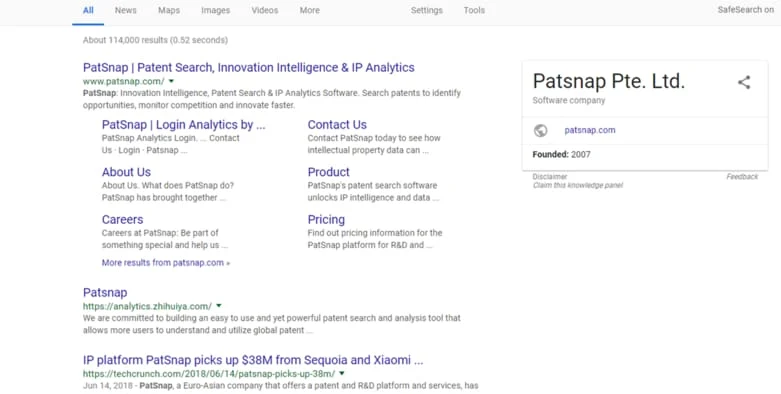
Task: Open the Contact Us sitelink
Action: click(337, 125)
